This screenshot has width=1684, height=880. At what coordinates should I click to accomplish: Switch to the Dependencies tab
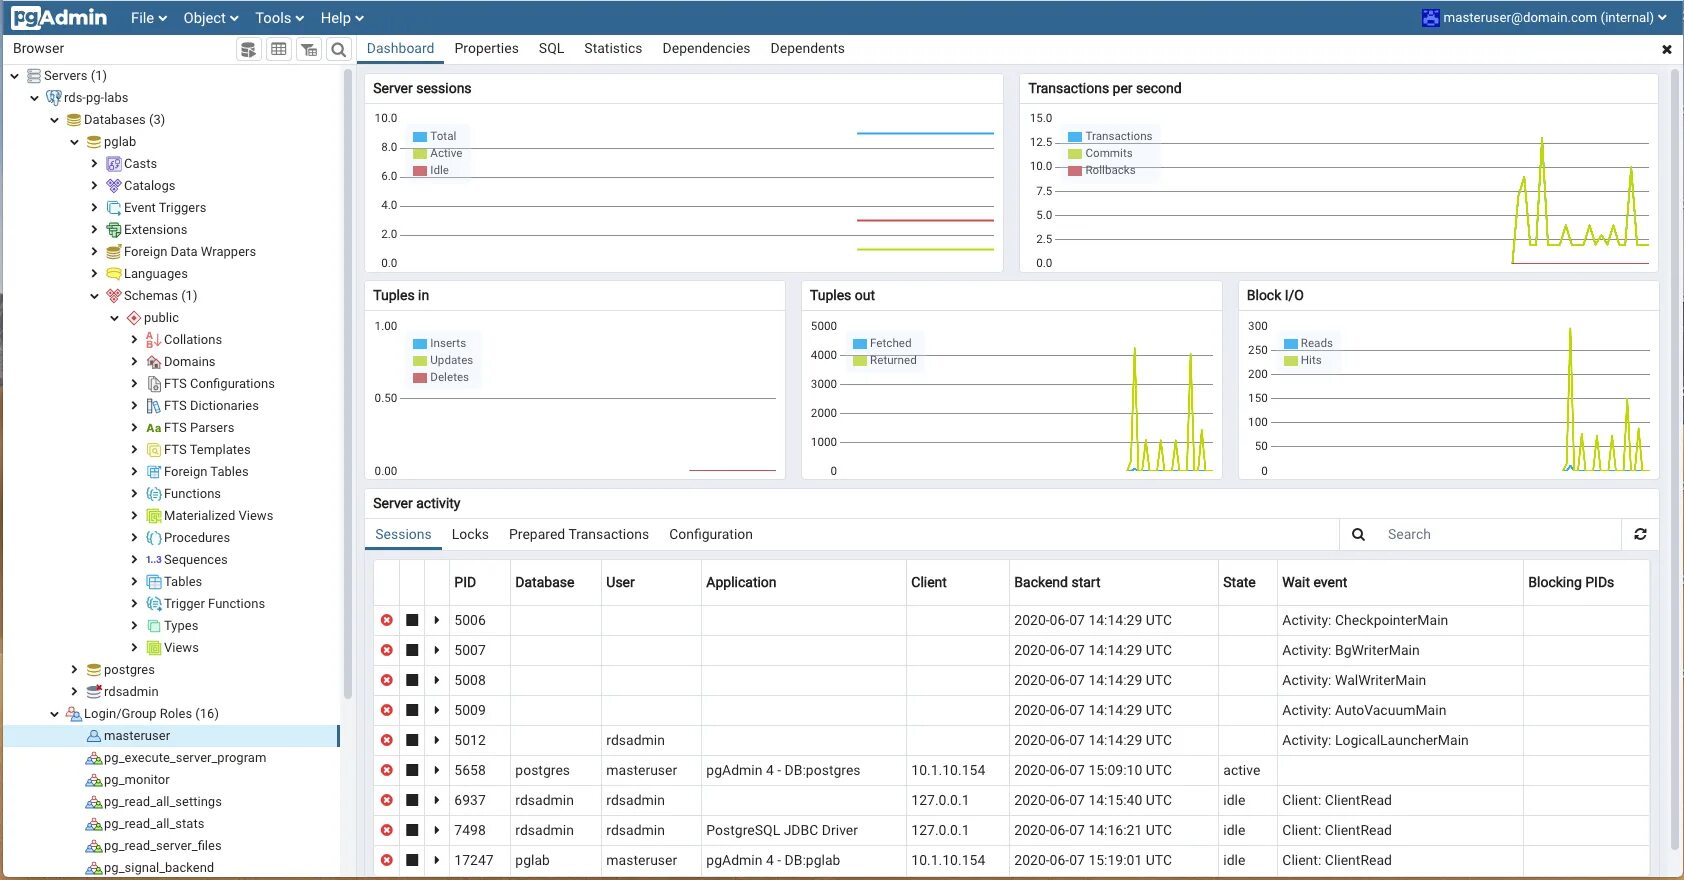(x=706, y=48)
